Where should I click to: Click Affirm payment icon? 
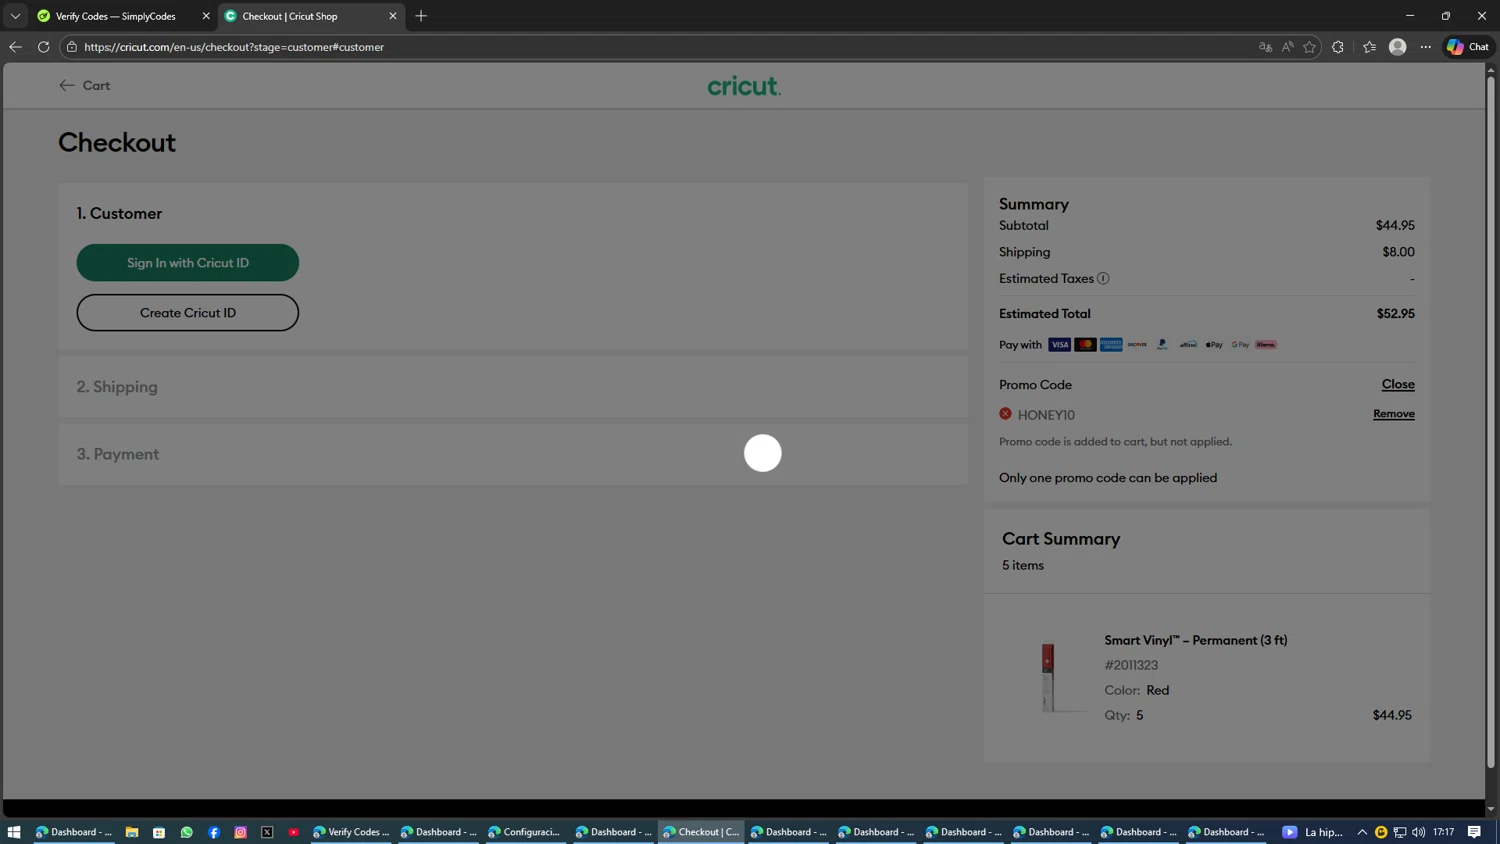point(1188,345)
